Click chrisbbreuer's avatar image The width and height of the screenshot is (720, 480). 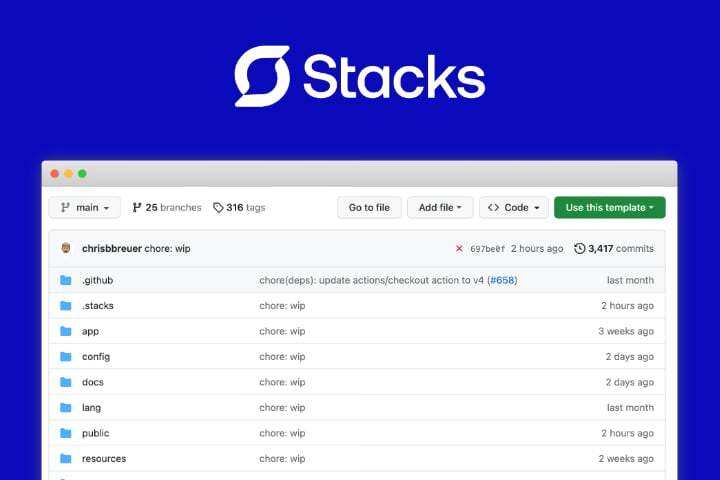tap(66, 248)
